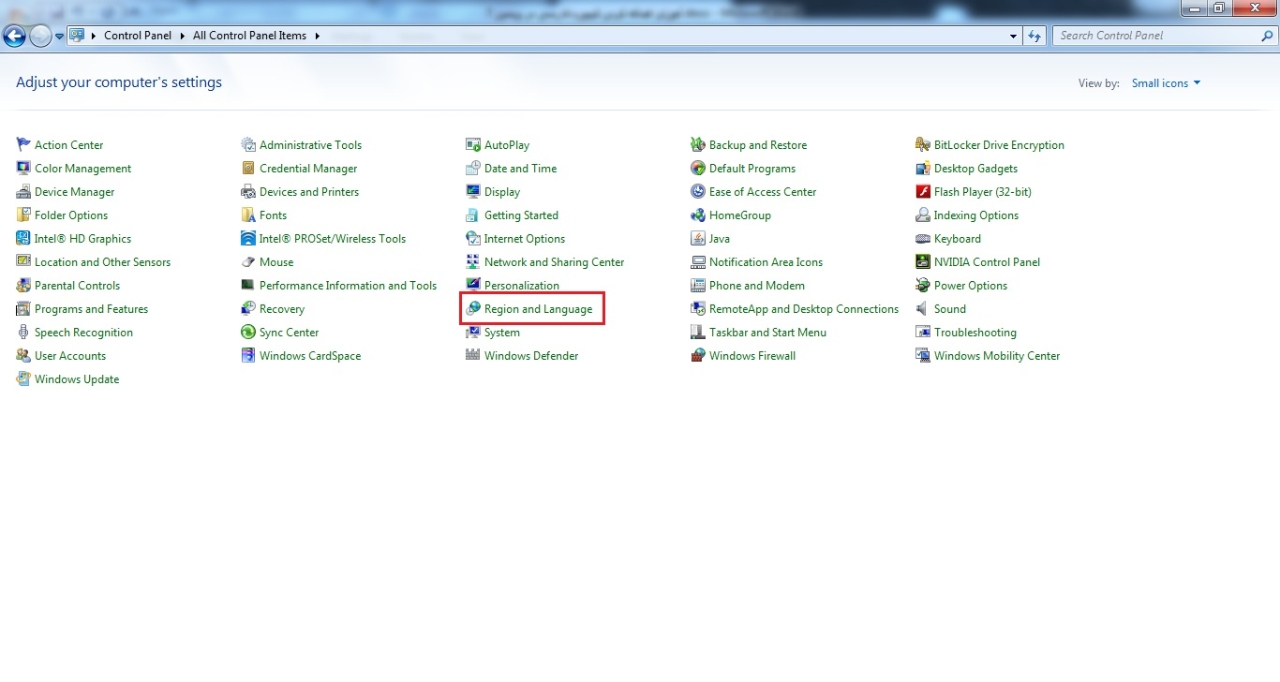Image resolution: width=1280 pixels, height=682 pixels.
Task: Open Sync Center link
Action: [289, 333]
